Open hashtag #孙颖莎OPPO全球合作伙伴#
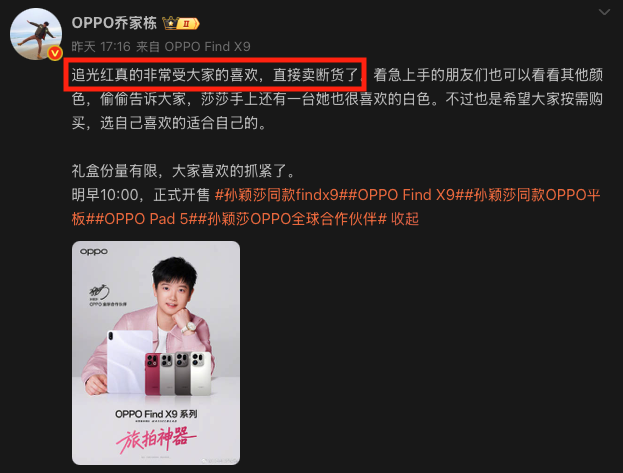The width and height of the screenshot is (623, 473). tap(292, 219)
